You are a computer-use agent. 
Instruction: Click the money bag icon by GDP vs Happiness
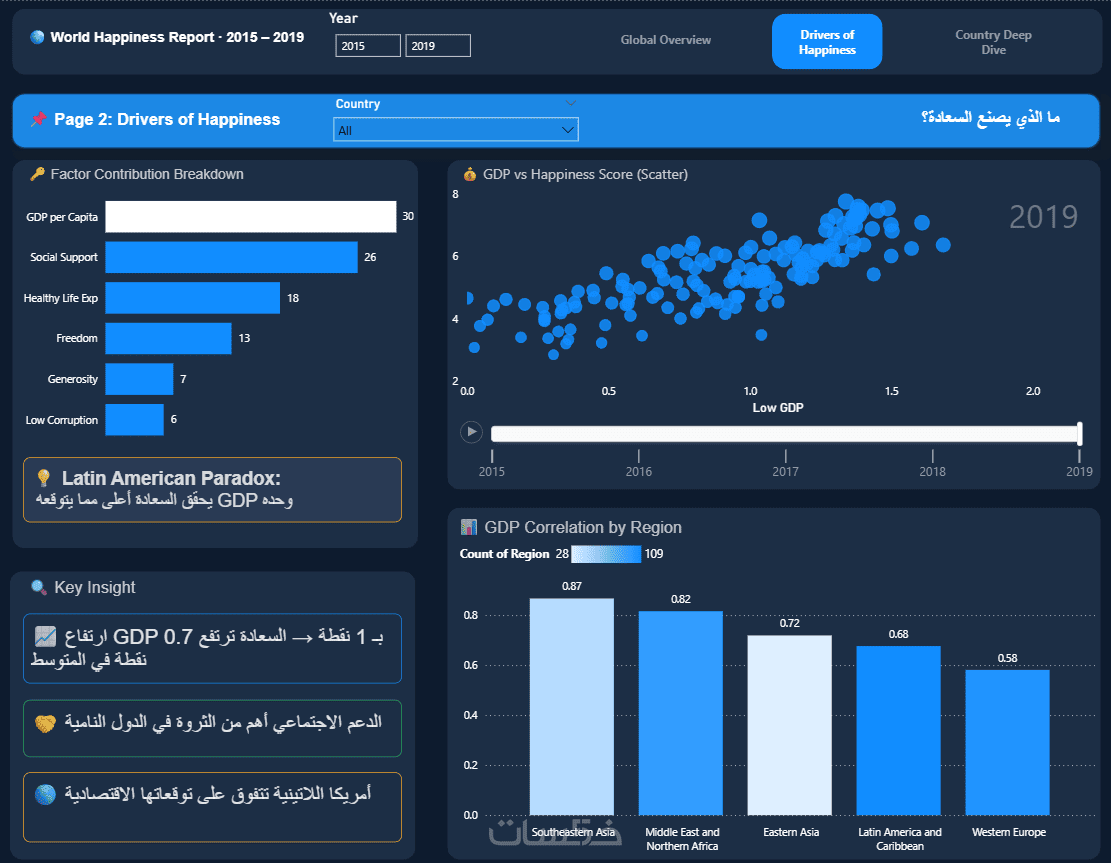point(470,174)
